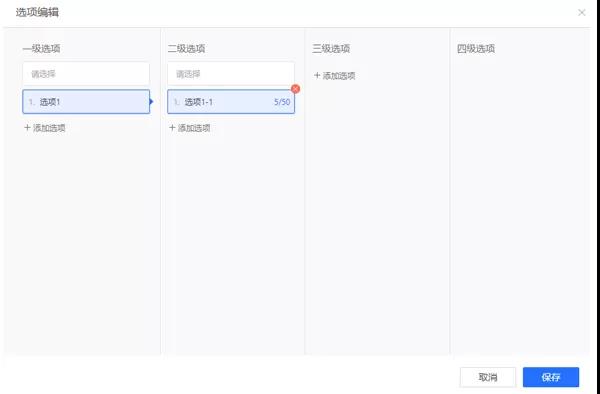
Task: Open the 请选择 box under 一级选项
Action: click(x=86, y=74)
